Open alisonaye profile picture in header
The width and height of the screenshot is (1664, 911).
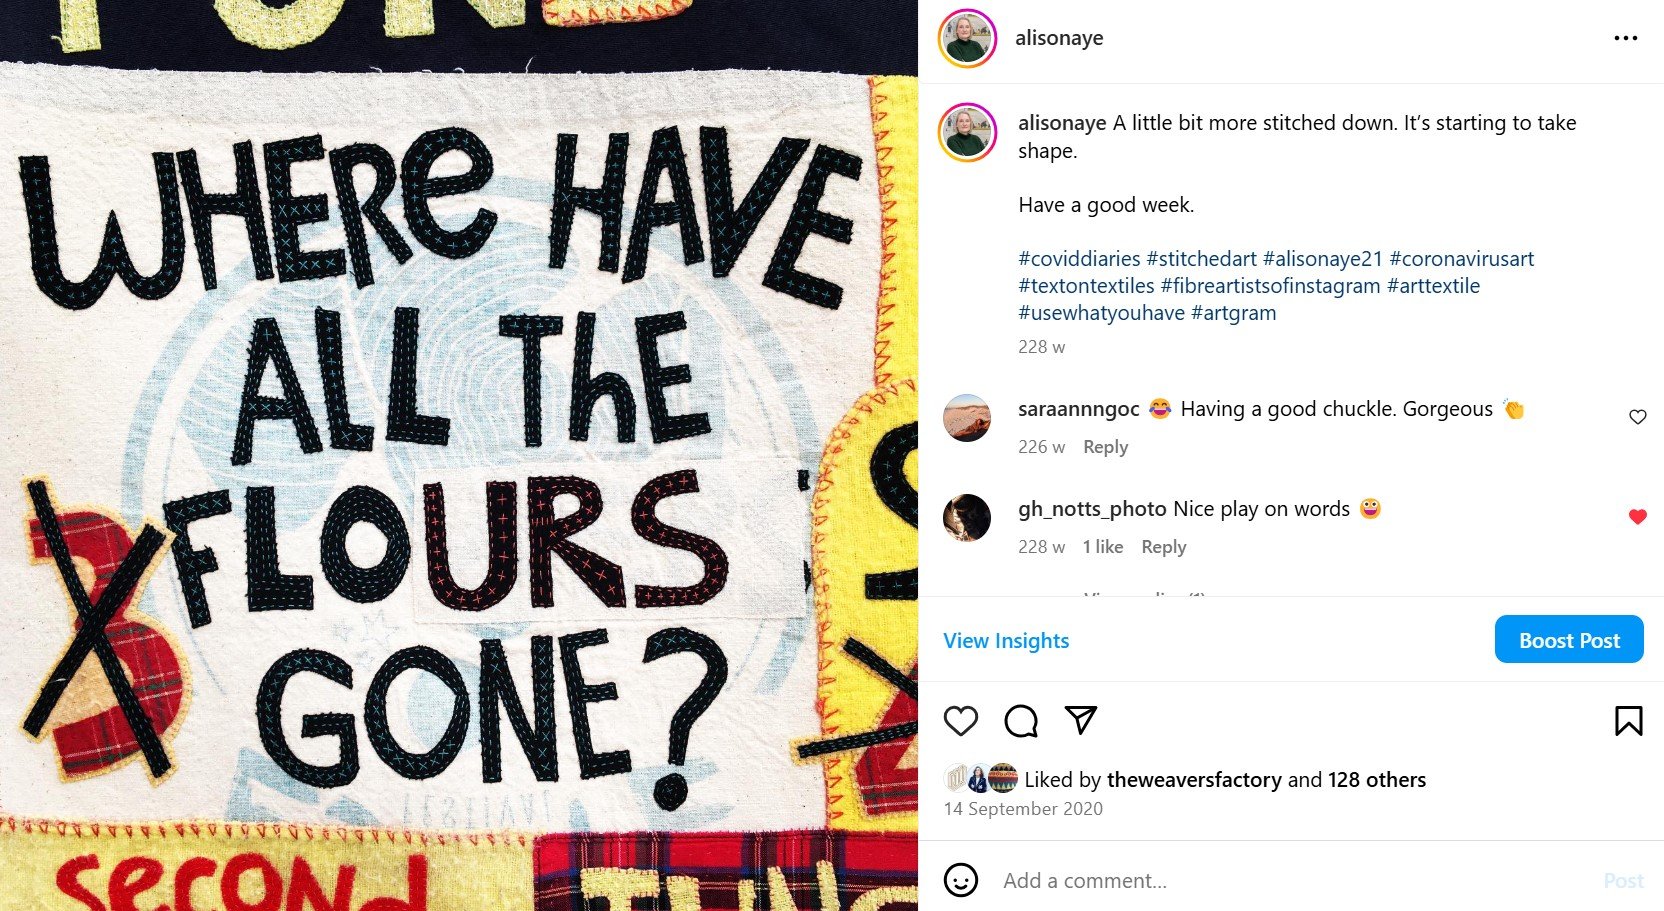(967, 38)
